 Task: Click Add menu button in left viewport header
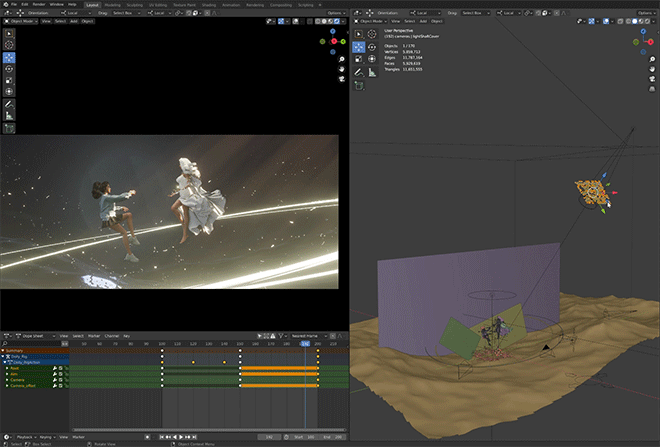pos(74,21)
